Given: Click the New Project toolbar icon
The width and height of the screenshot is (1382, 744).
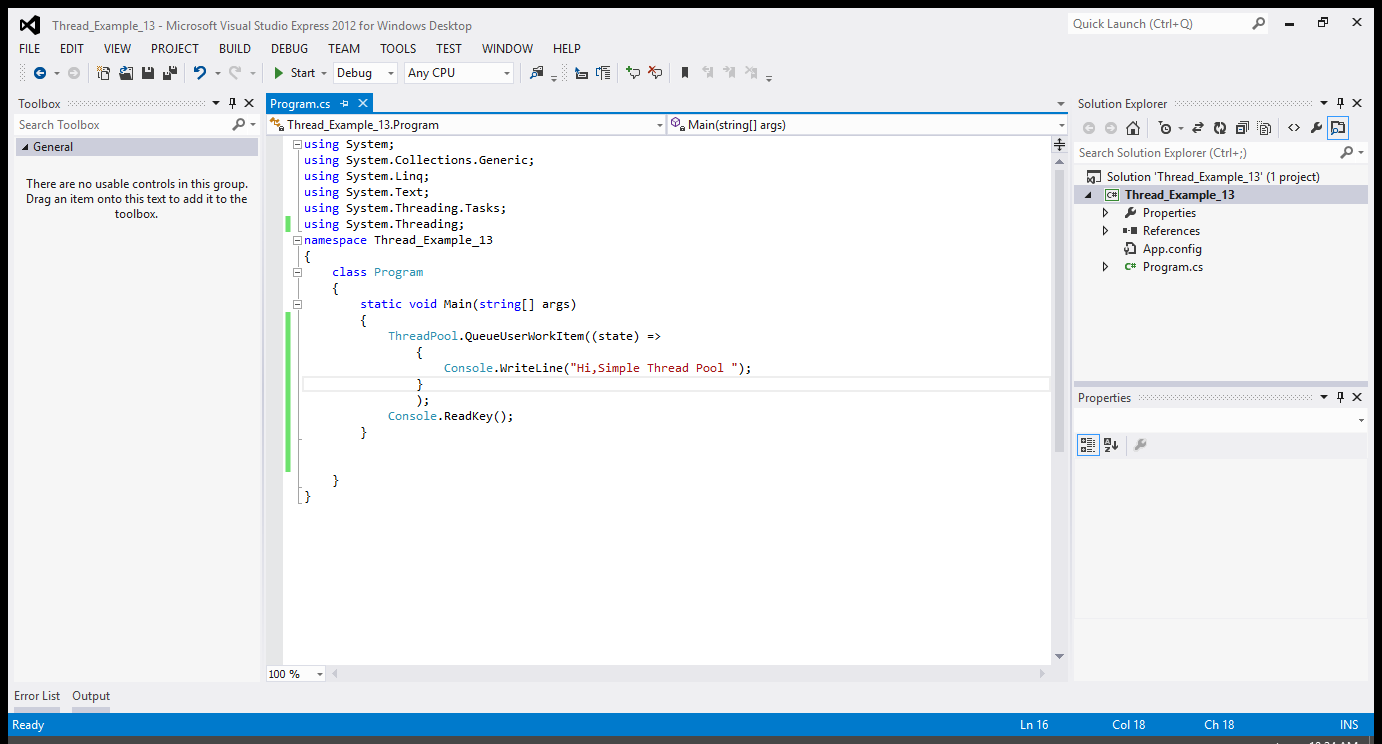Looking at the screenshot, I should [x=103, y=73].
